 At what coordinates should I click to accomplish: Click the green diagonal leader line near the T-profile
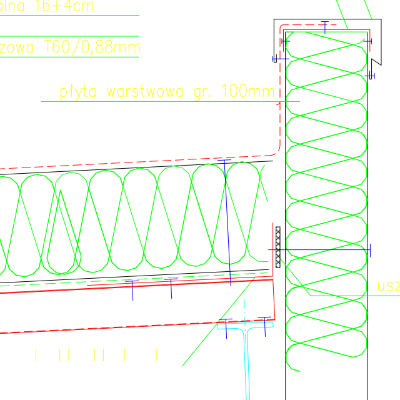click(x=219, y=321)
